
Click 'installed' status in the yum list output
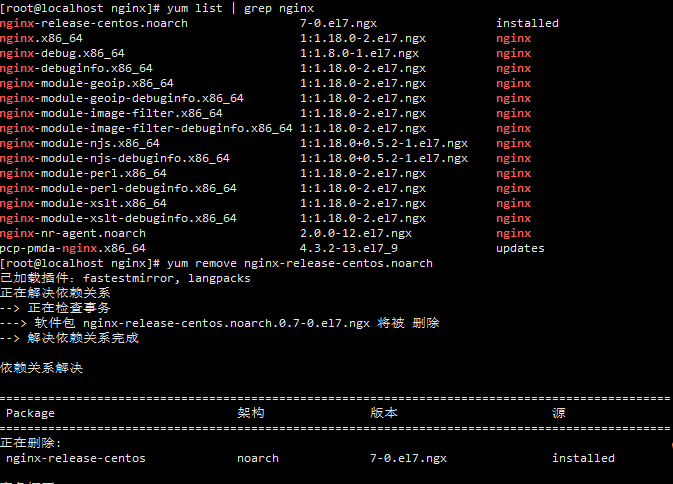coord(527,23)
